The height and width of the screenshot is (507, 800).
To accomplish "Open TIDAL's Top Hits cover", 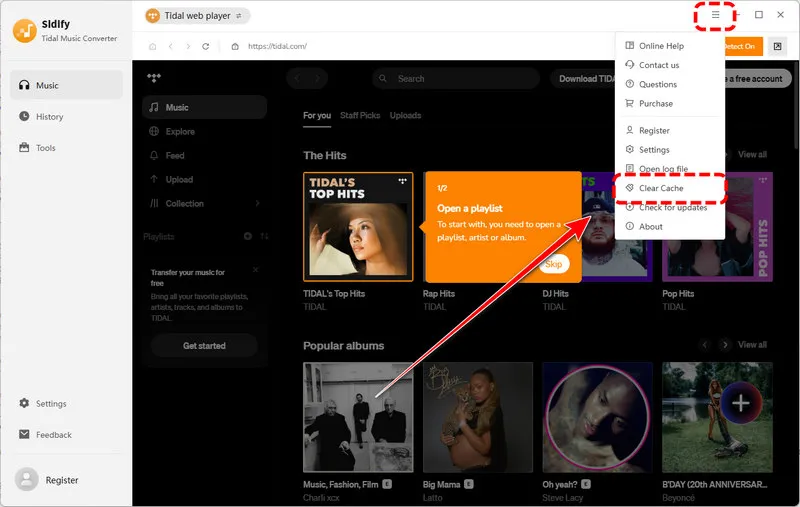I will 358,227.
